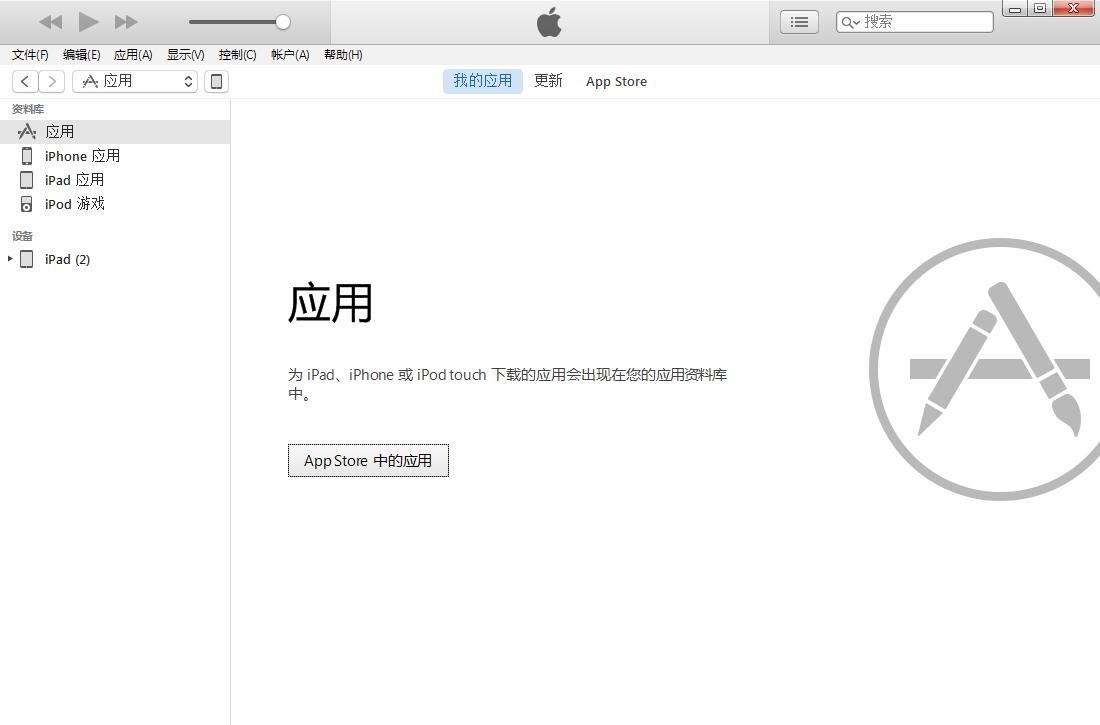Viewport: 1100px width, 725px height.
Task: Close the iTunes window
Action: (x=1073, y=8)
